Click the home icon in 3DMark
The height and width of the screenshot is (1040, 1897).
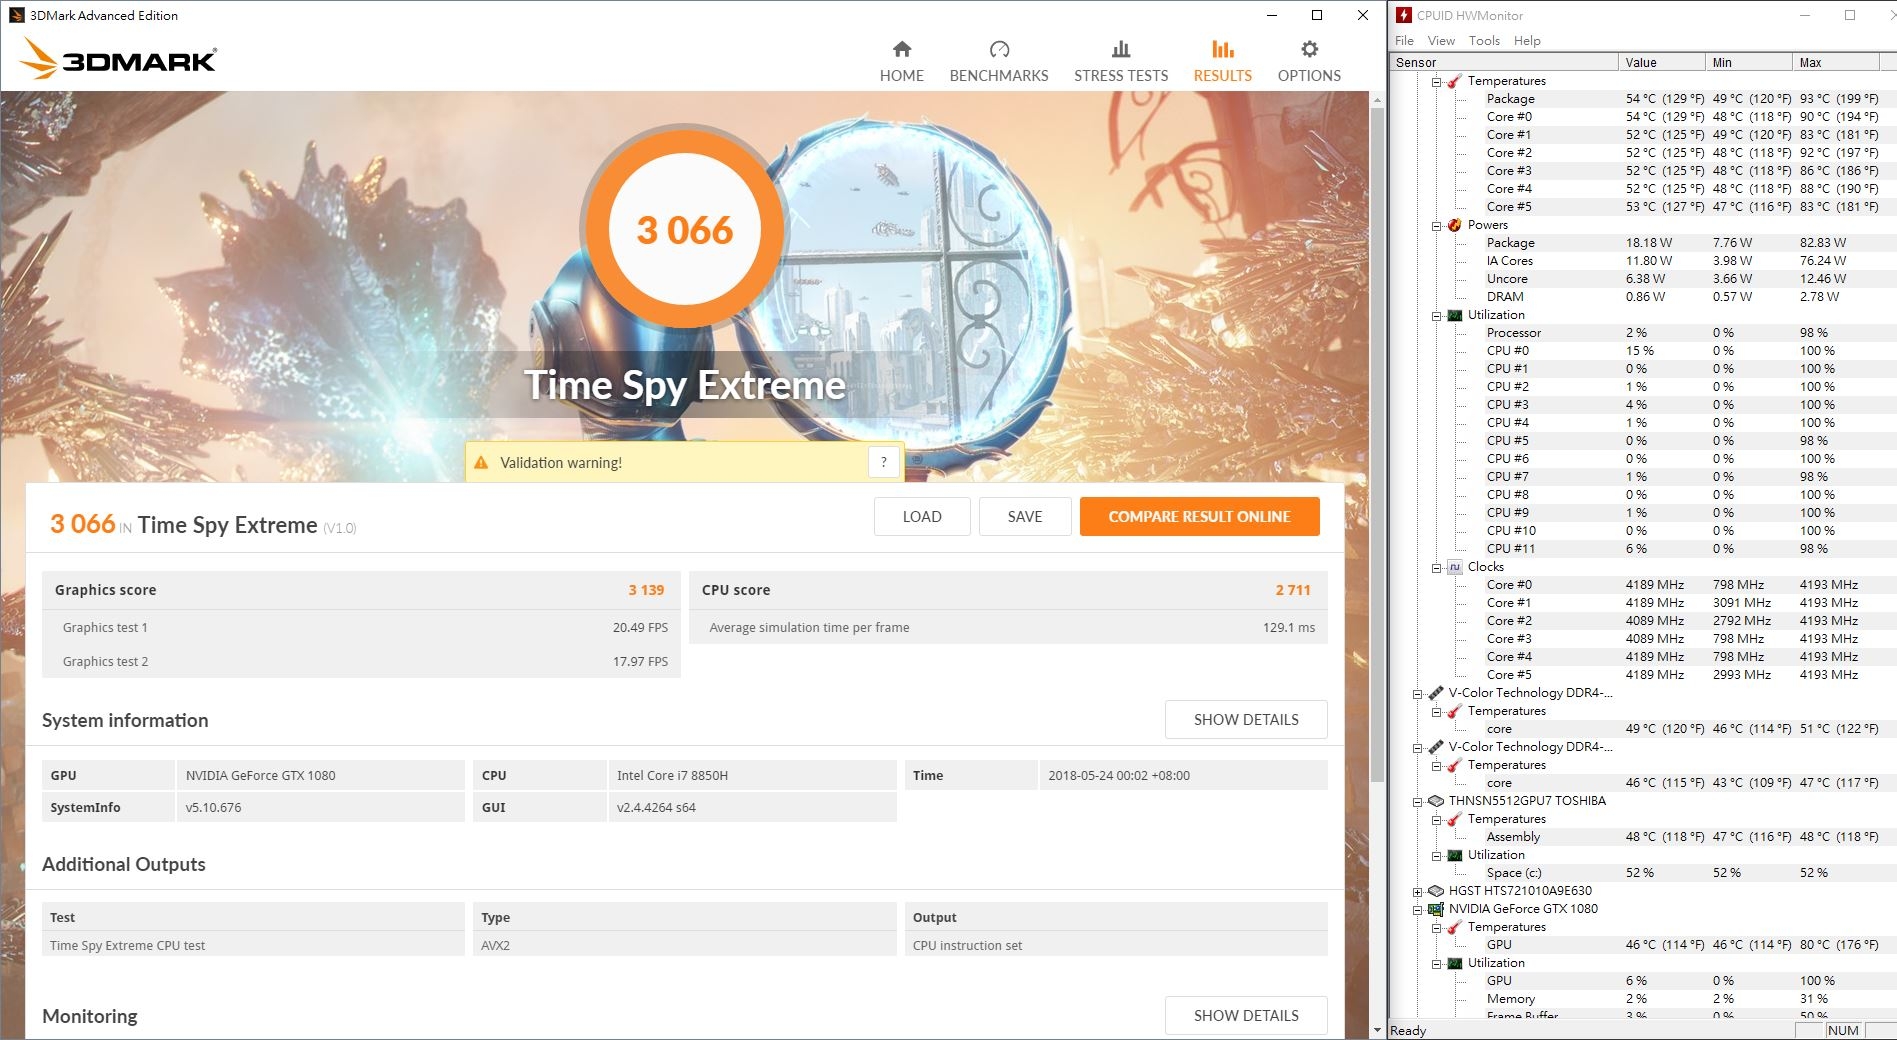click(x=902, y=49)
